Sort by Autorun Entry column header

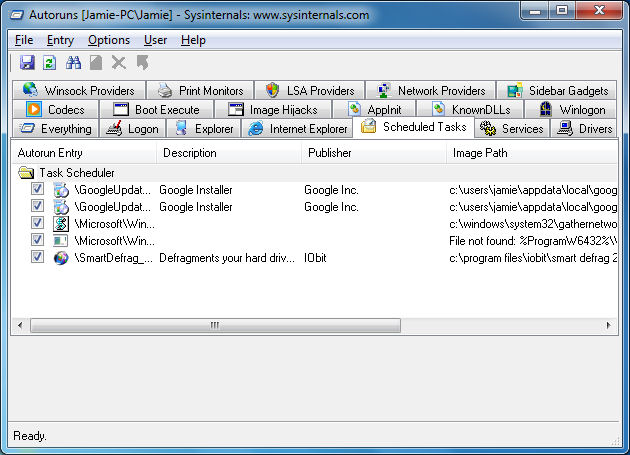tap(84, 153)
